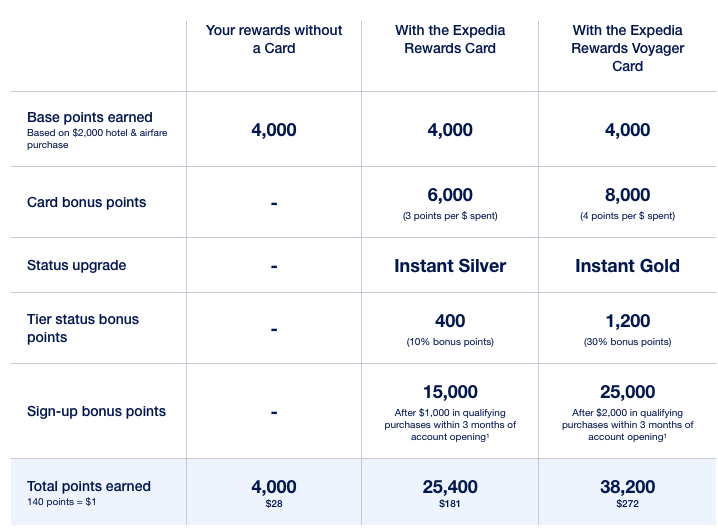Screen dimensions: 718x532
Task: Select the "Card bonus points" row label
Action: 86,202
